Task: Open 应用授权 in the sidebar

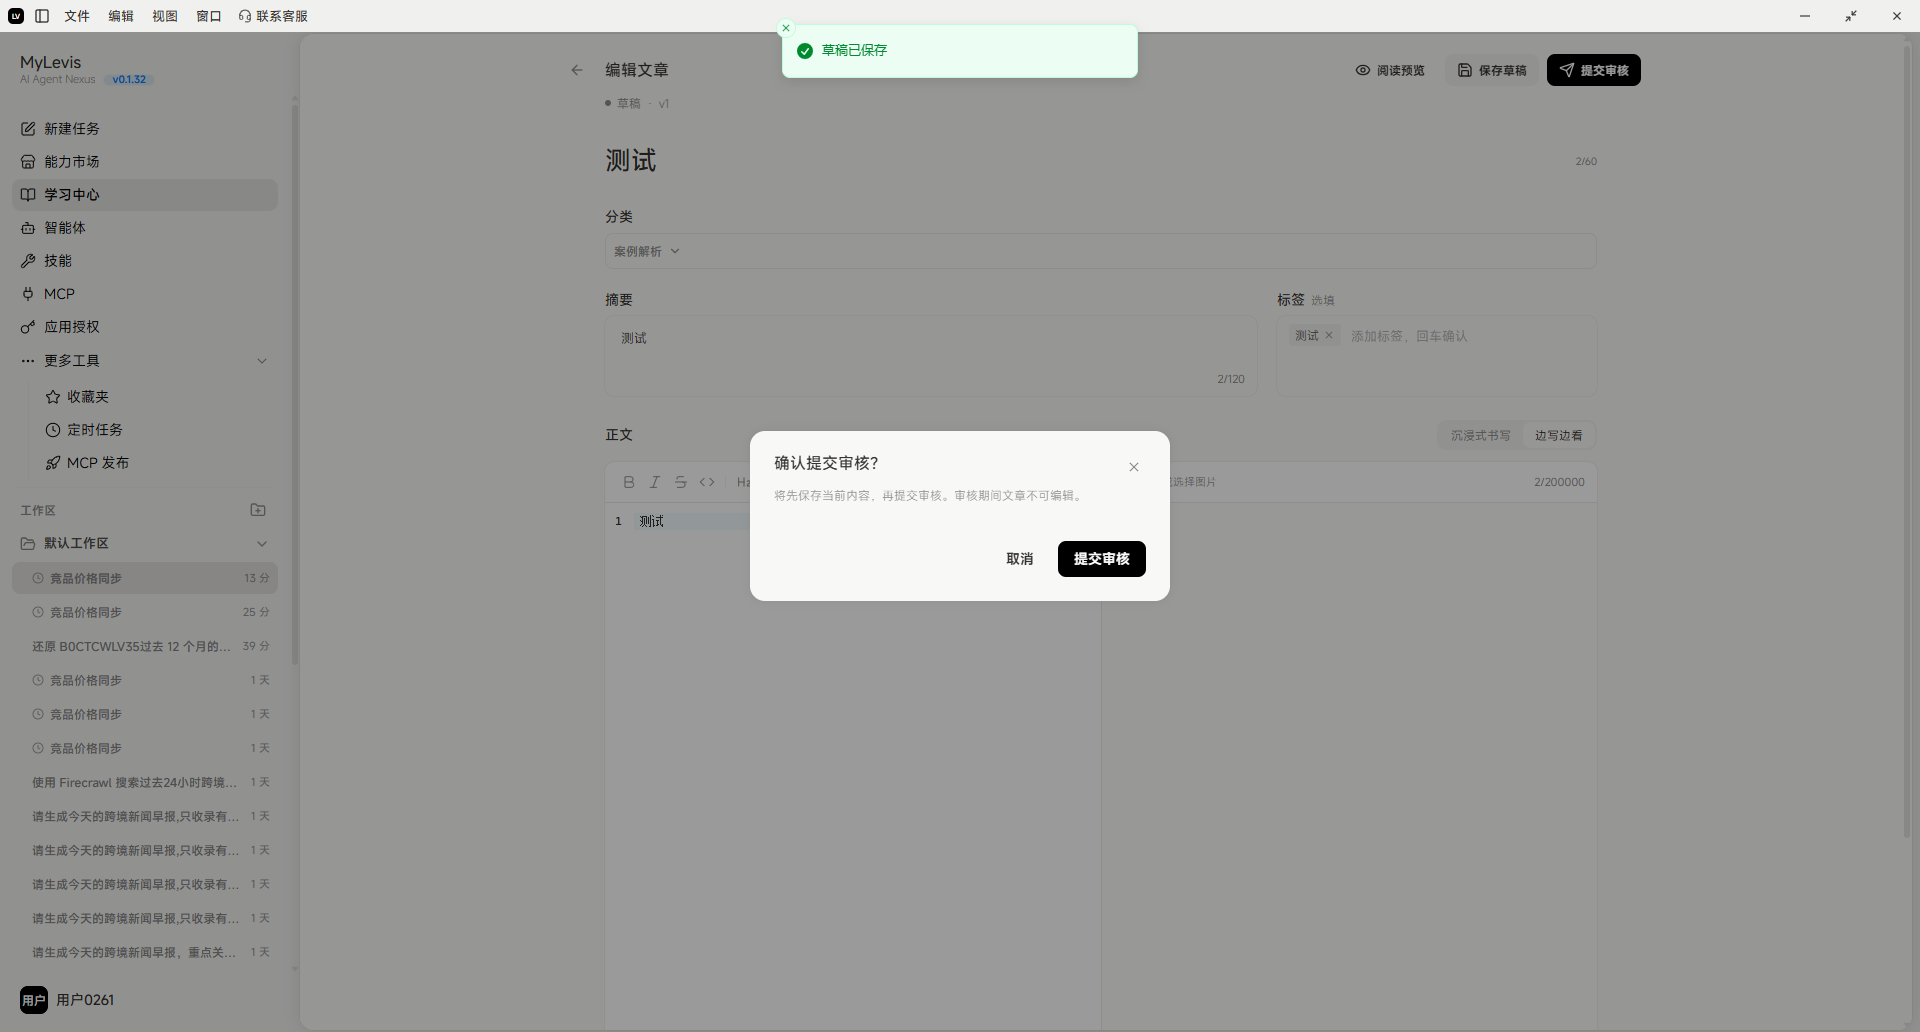Action: 145,327
